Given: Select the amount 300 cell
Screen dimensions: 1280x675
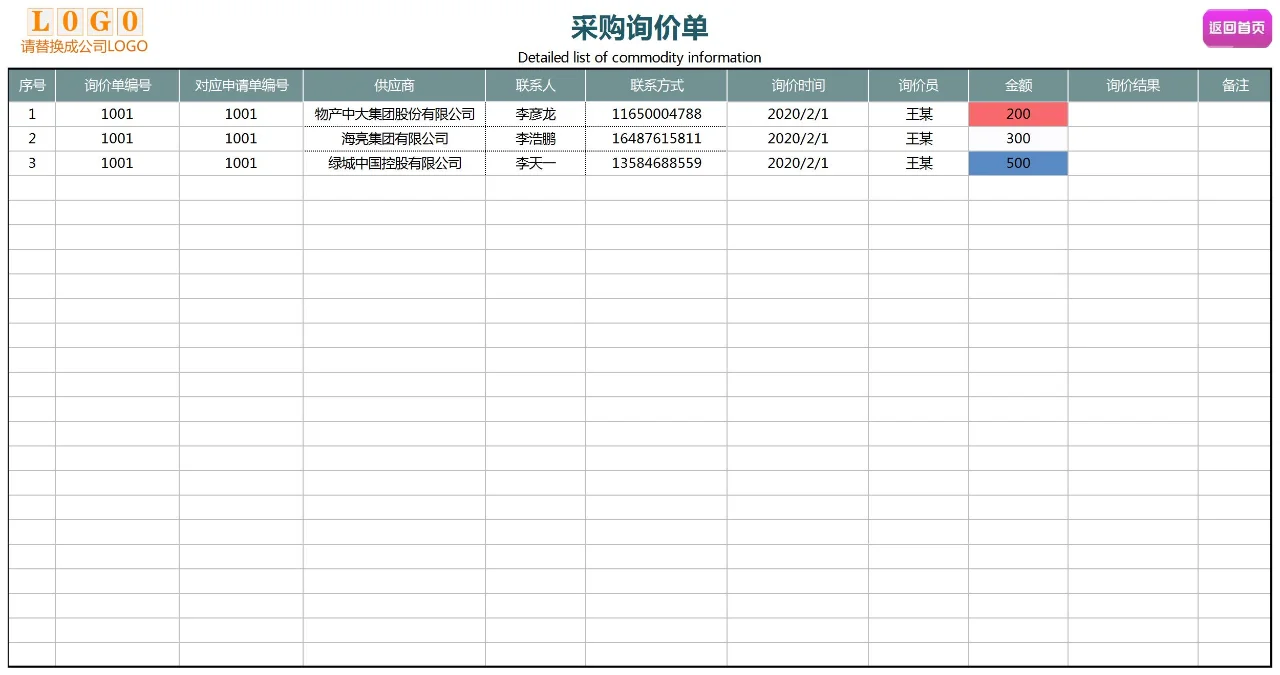Looking at the screenshot, I should click(x=1017, y=138).
